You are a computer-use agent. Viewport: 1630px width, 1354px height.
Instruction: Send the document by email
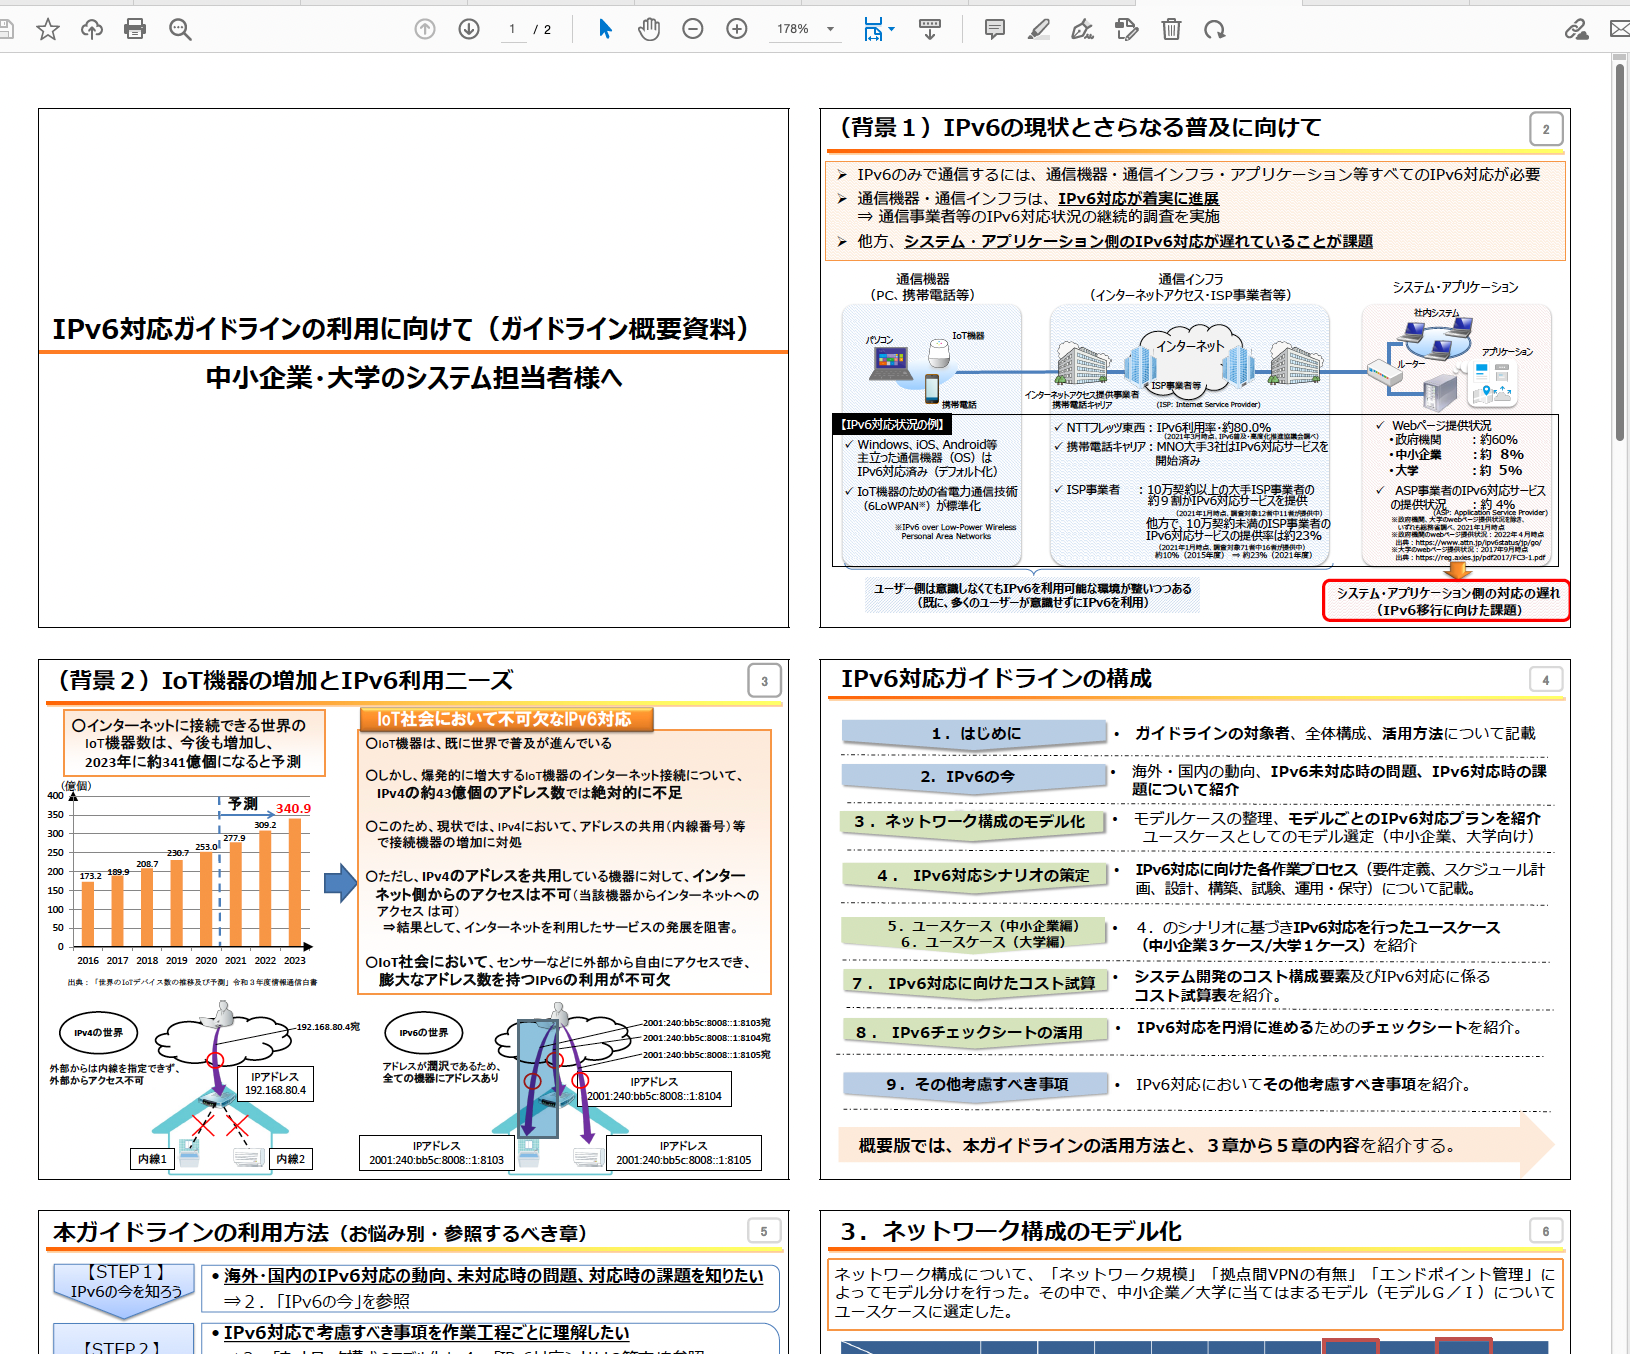(1622, 29)
